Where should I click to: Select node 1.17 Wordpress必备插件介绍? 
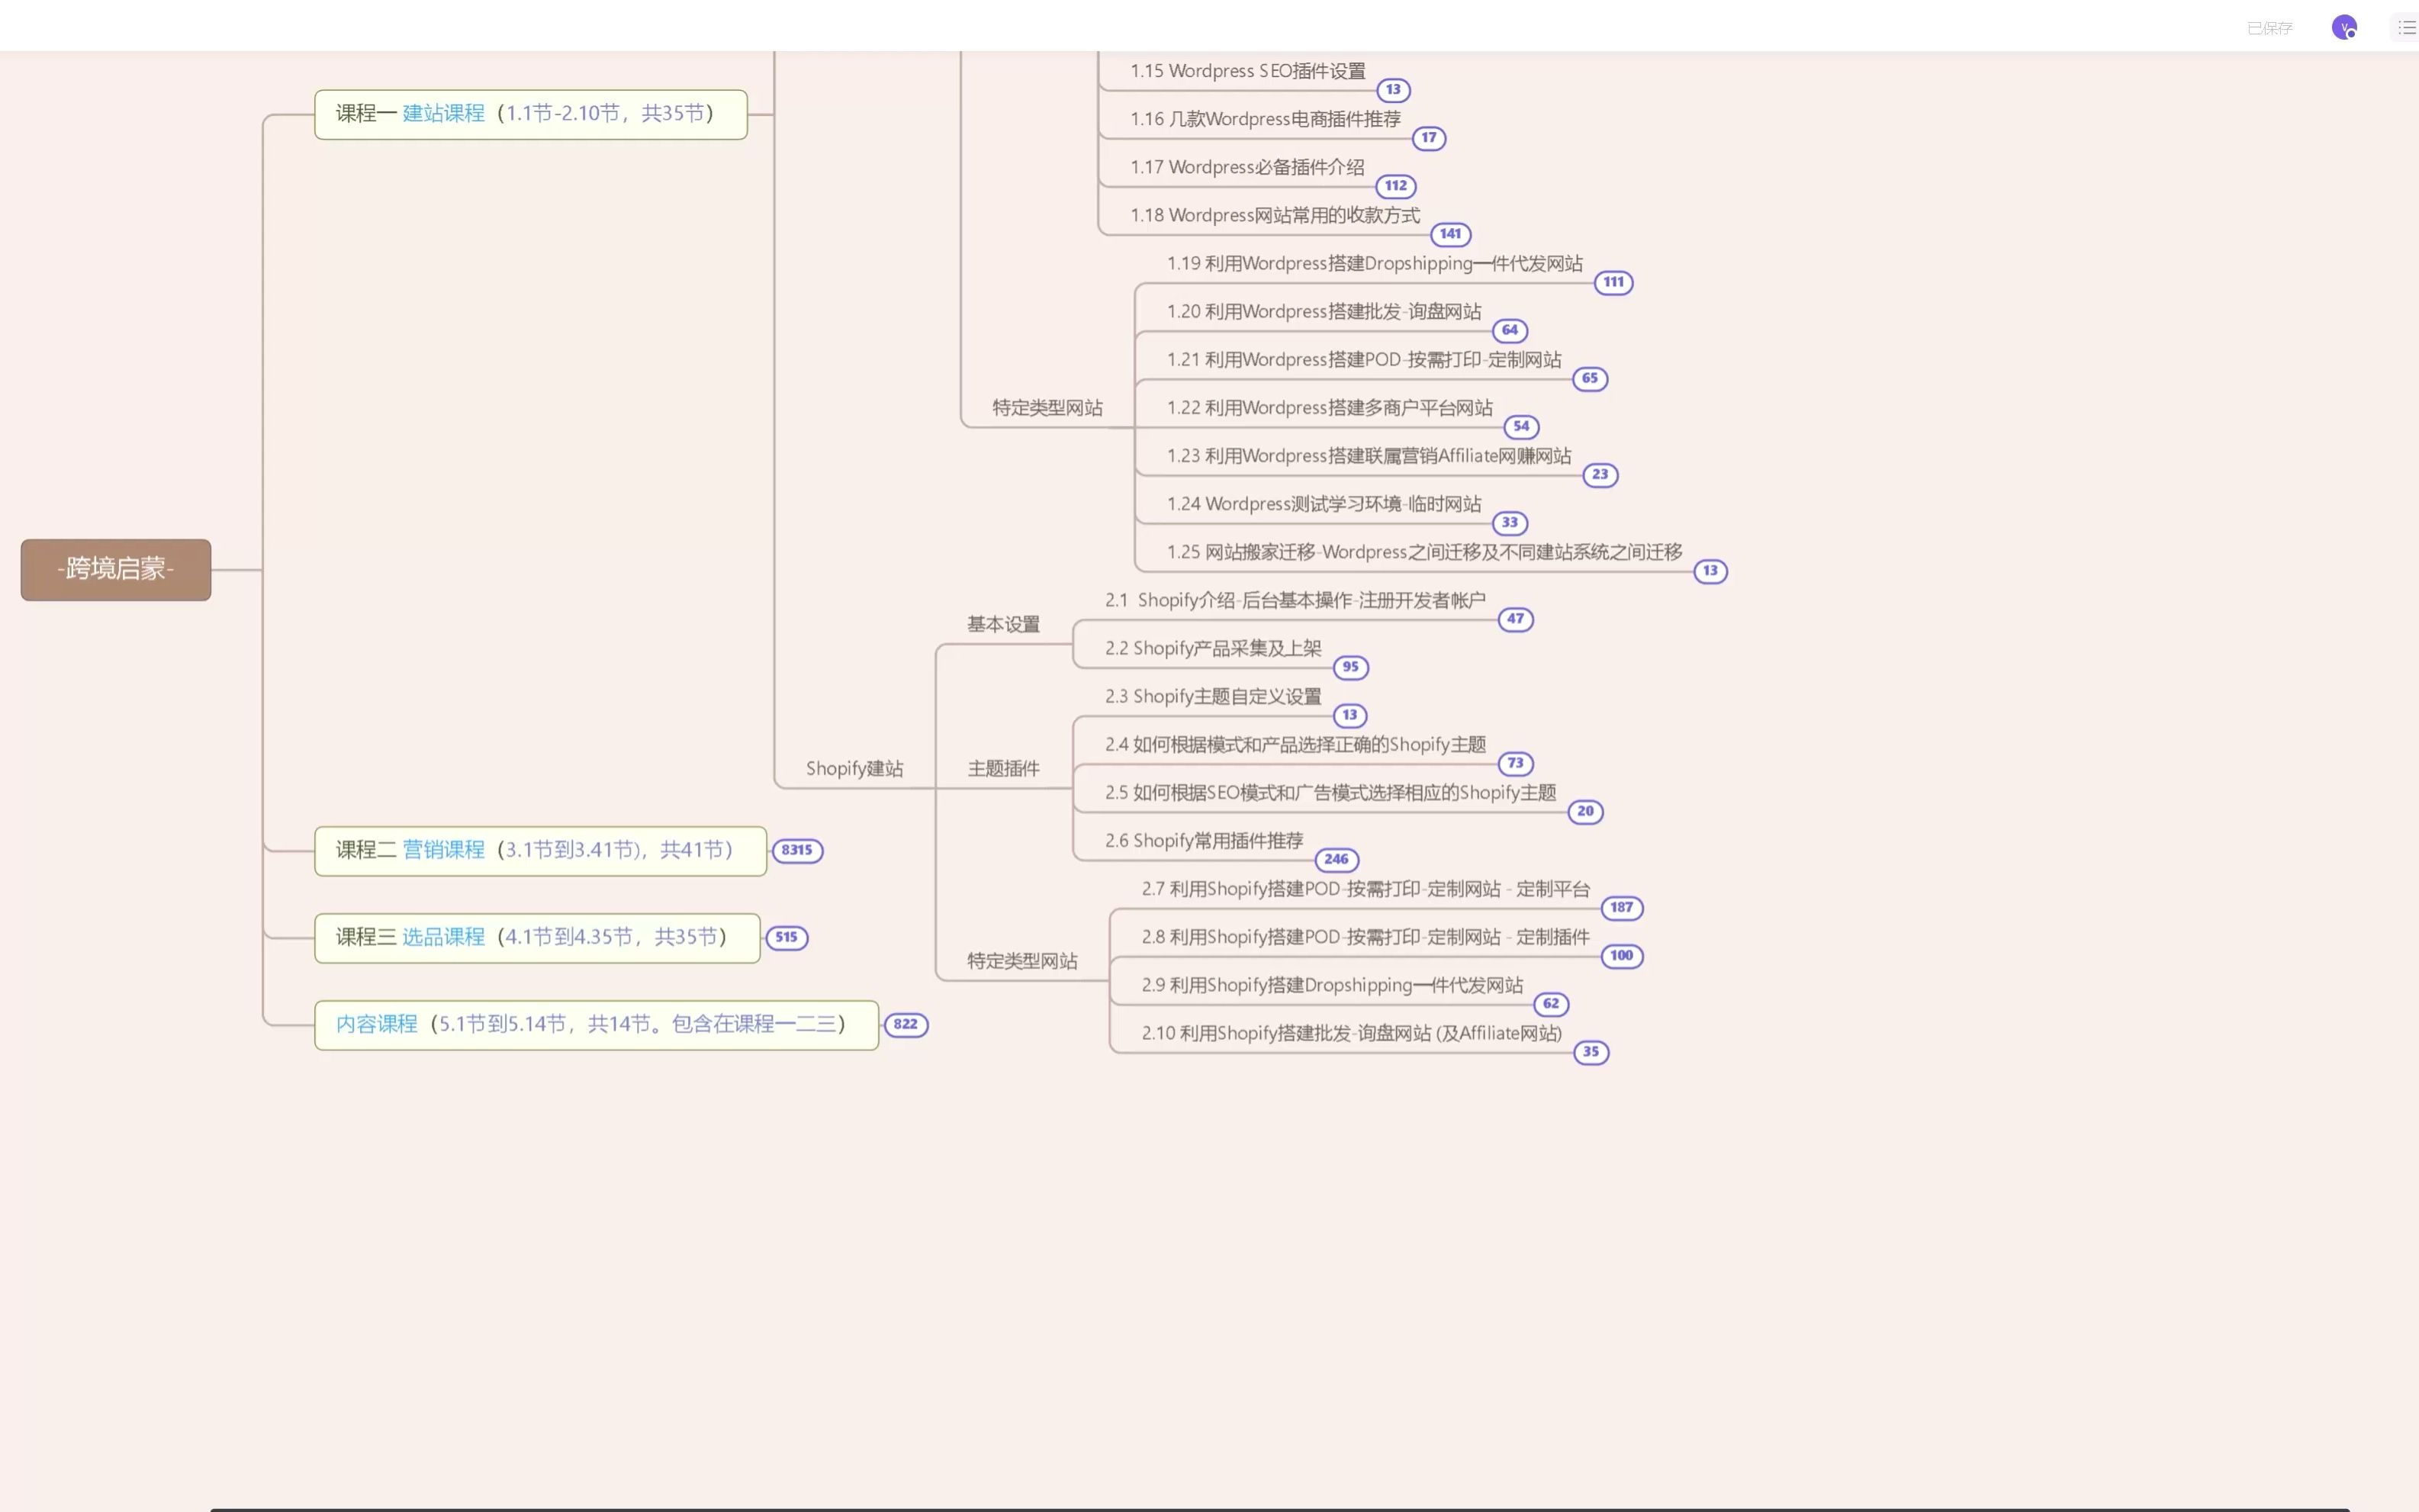point(1247,167)
